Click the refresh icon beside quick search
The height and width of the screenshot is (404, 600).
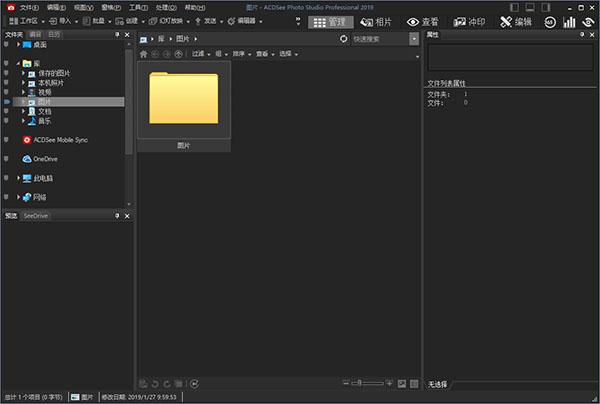coord(344,39)
